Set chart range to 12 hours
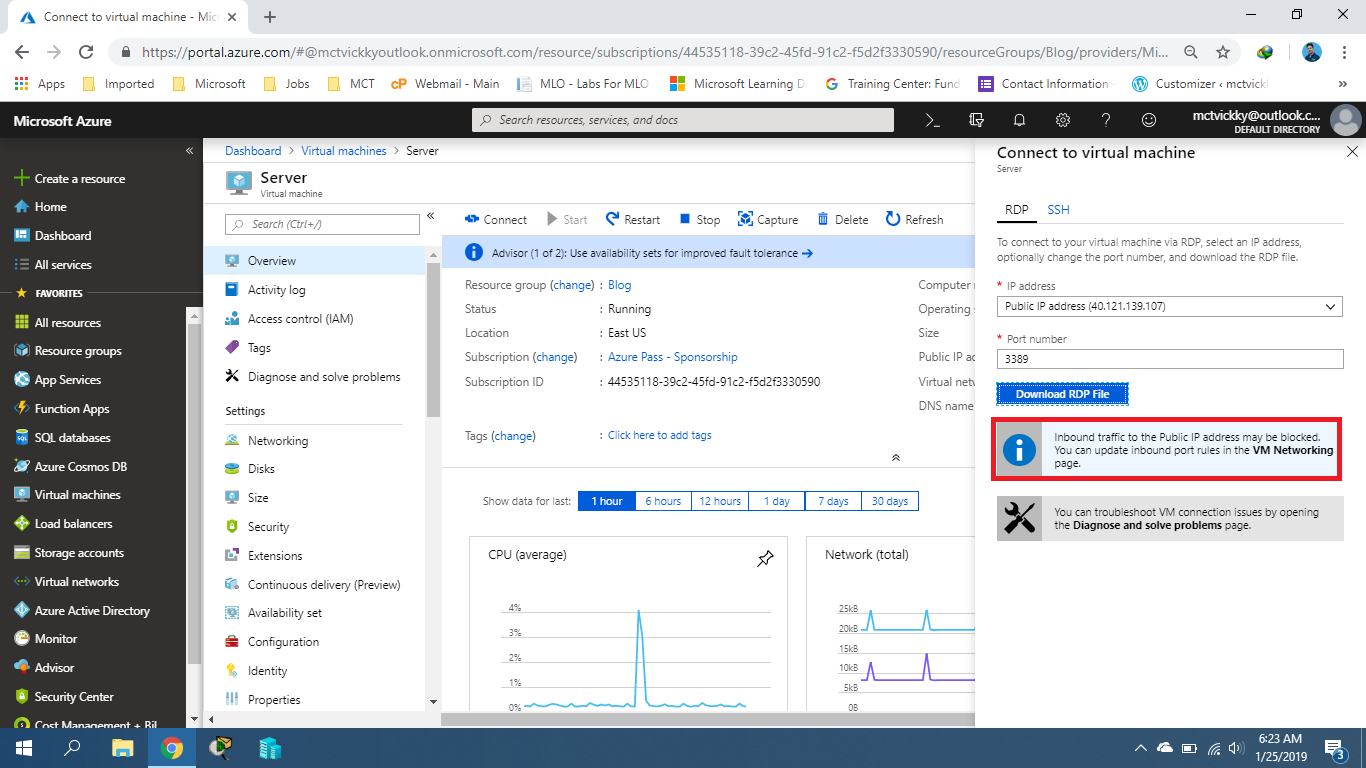1366x768 pixels. [720, 501]
